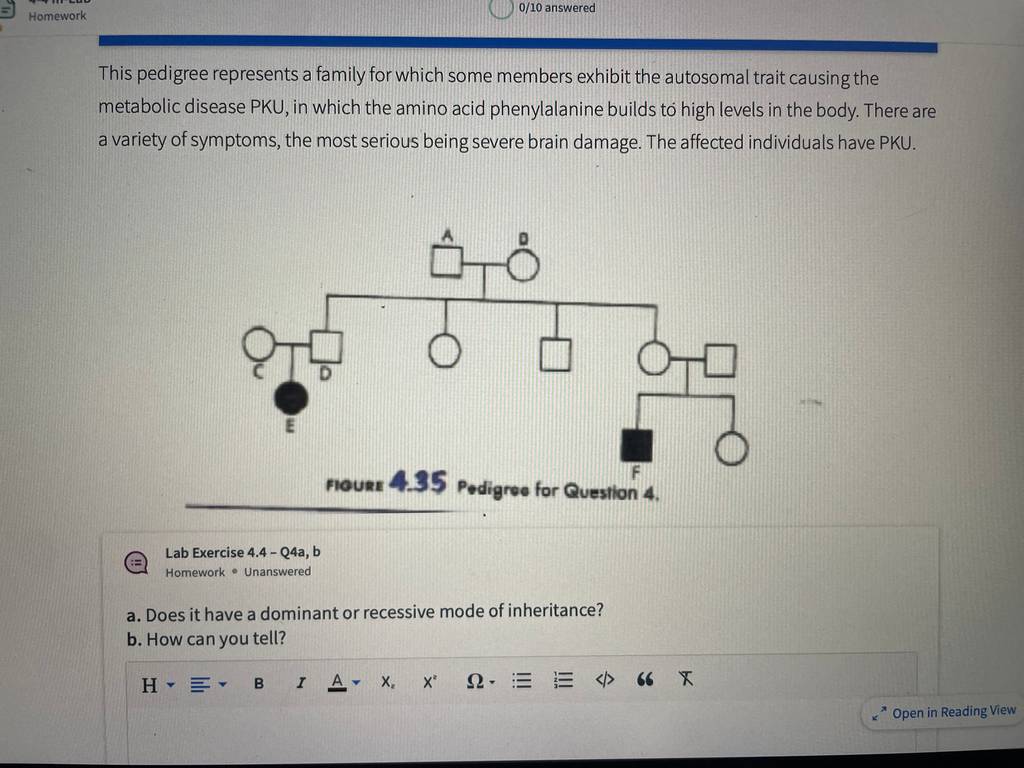This screenshot has height=768, width=1024.
Task: Insert a numbered list
Action: (563, 680)
